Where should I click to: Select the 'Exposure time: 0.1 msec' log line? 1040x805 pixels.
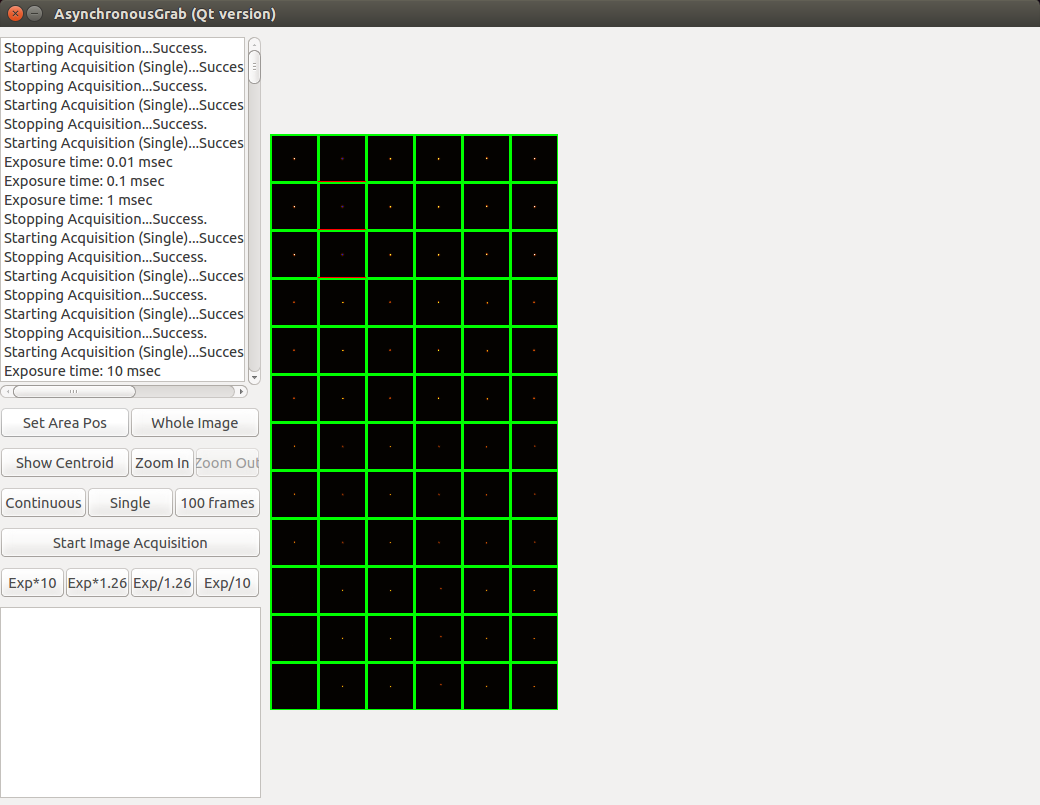pos(84,181)
